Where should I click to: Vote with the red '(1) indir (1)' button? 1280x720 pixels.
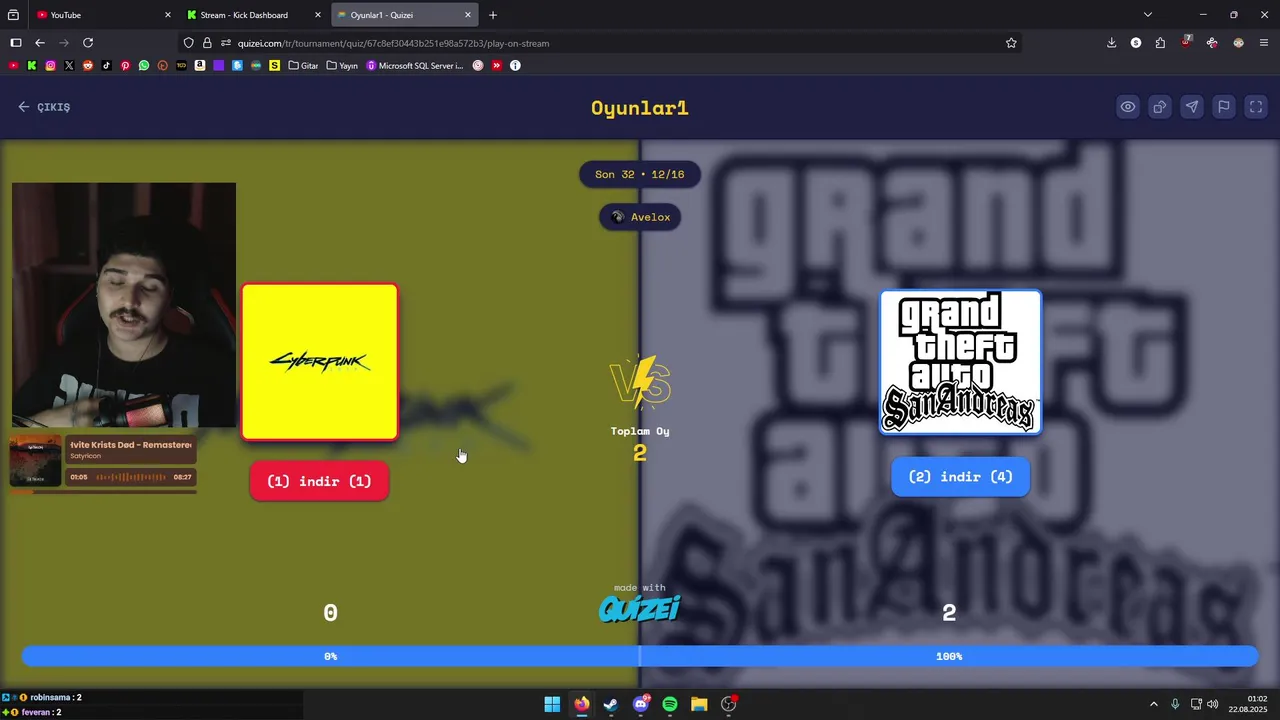pos(319,481)
